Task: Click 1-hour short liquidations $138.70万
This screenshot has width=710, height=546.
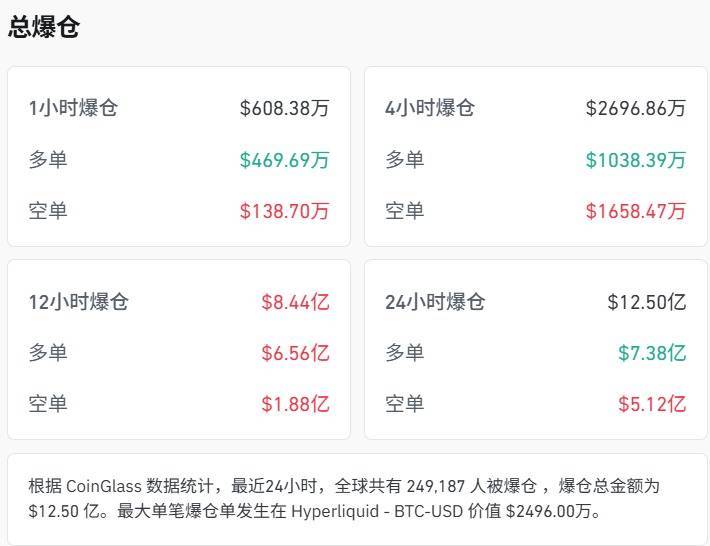Action: point(284,211)
